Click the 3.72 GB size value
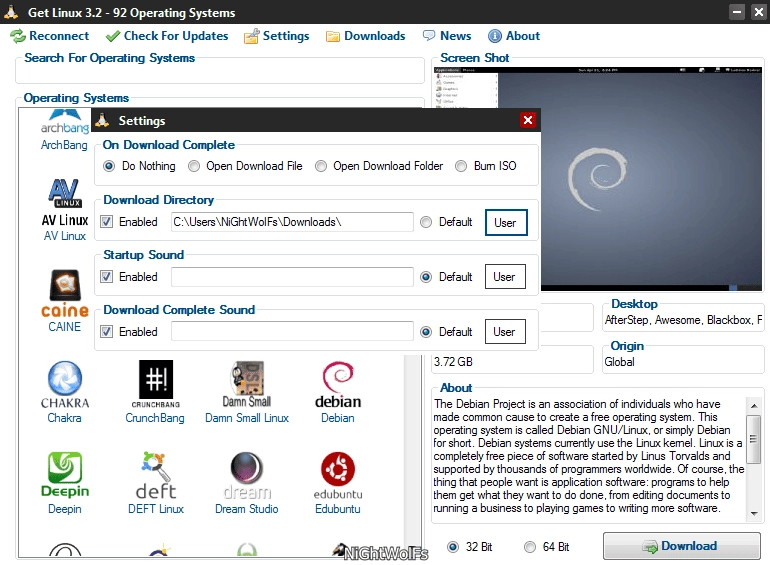Image resolution: width=770 pixels, height=565 pixels. (x=453, y=362)
